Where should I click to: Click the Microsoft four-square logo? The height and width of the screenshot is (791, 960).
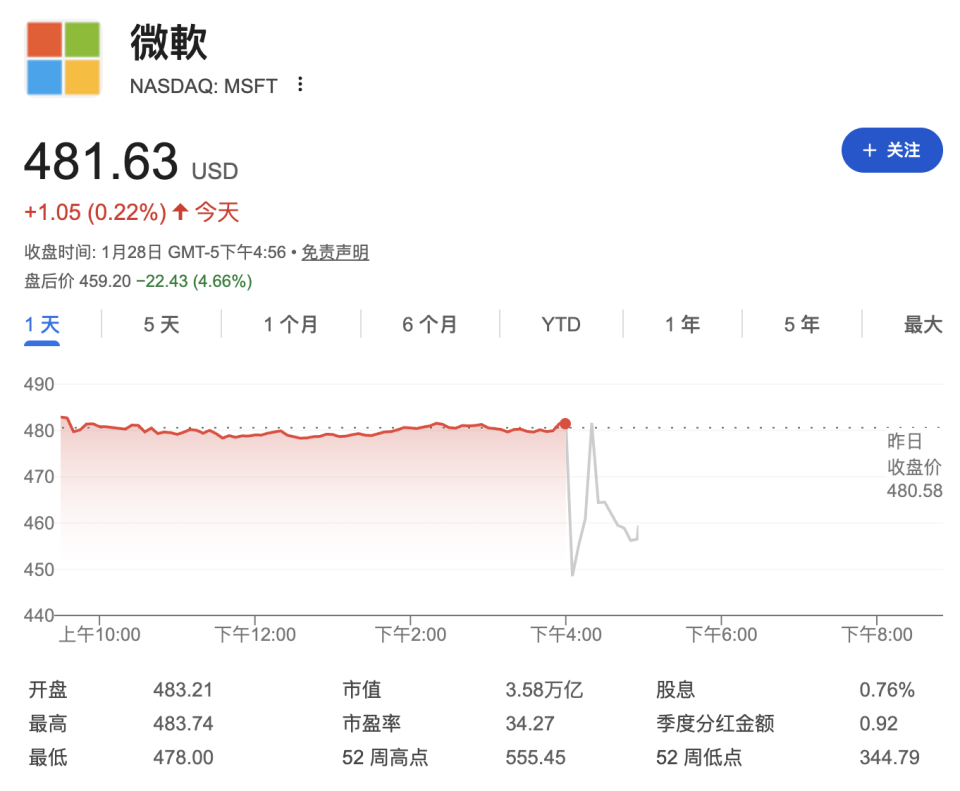pyautogui.click(x=62, y=57)
